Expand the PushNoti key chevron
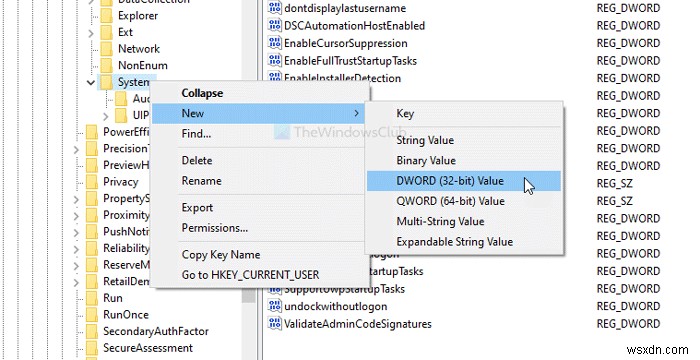 pyautogui.click(x=76, y=232)
